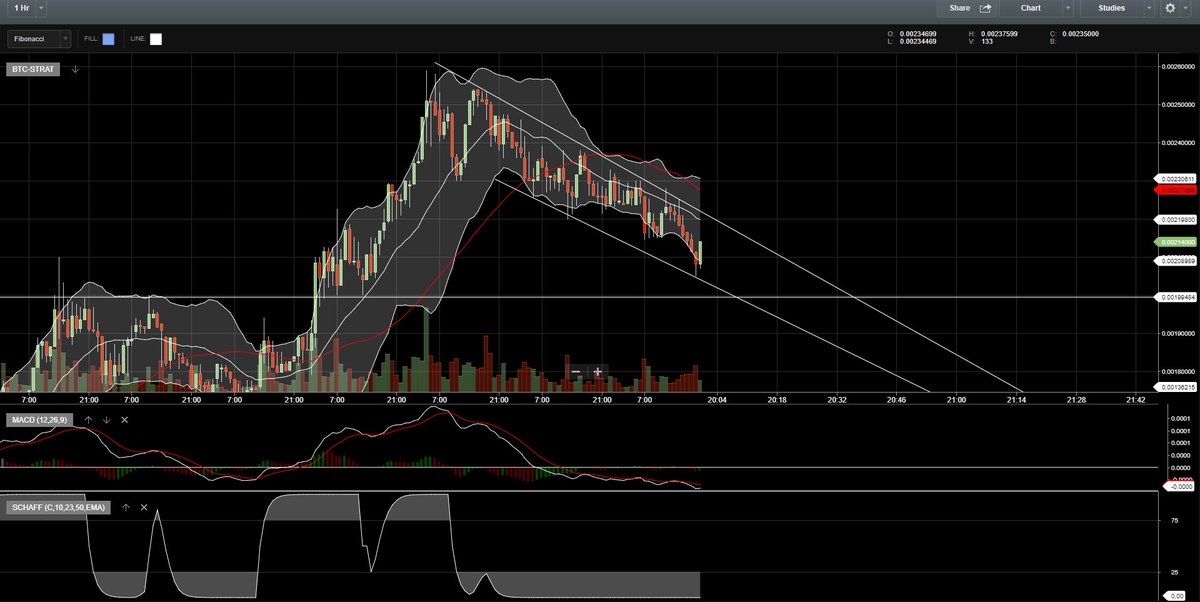
Task: Expand the Studies dropdown arrow
Action: point(1151,8)
